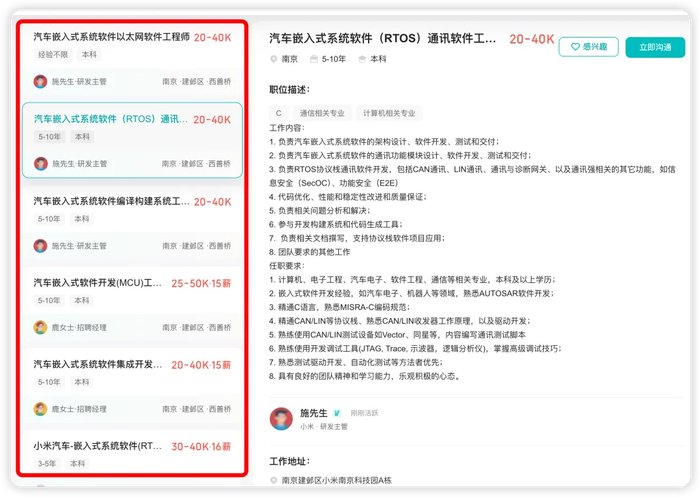
Task: Click recruiter avatar in the selected RTOS card
Action: click(41, 164)
